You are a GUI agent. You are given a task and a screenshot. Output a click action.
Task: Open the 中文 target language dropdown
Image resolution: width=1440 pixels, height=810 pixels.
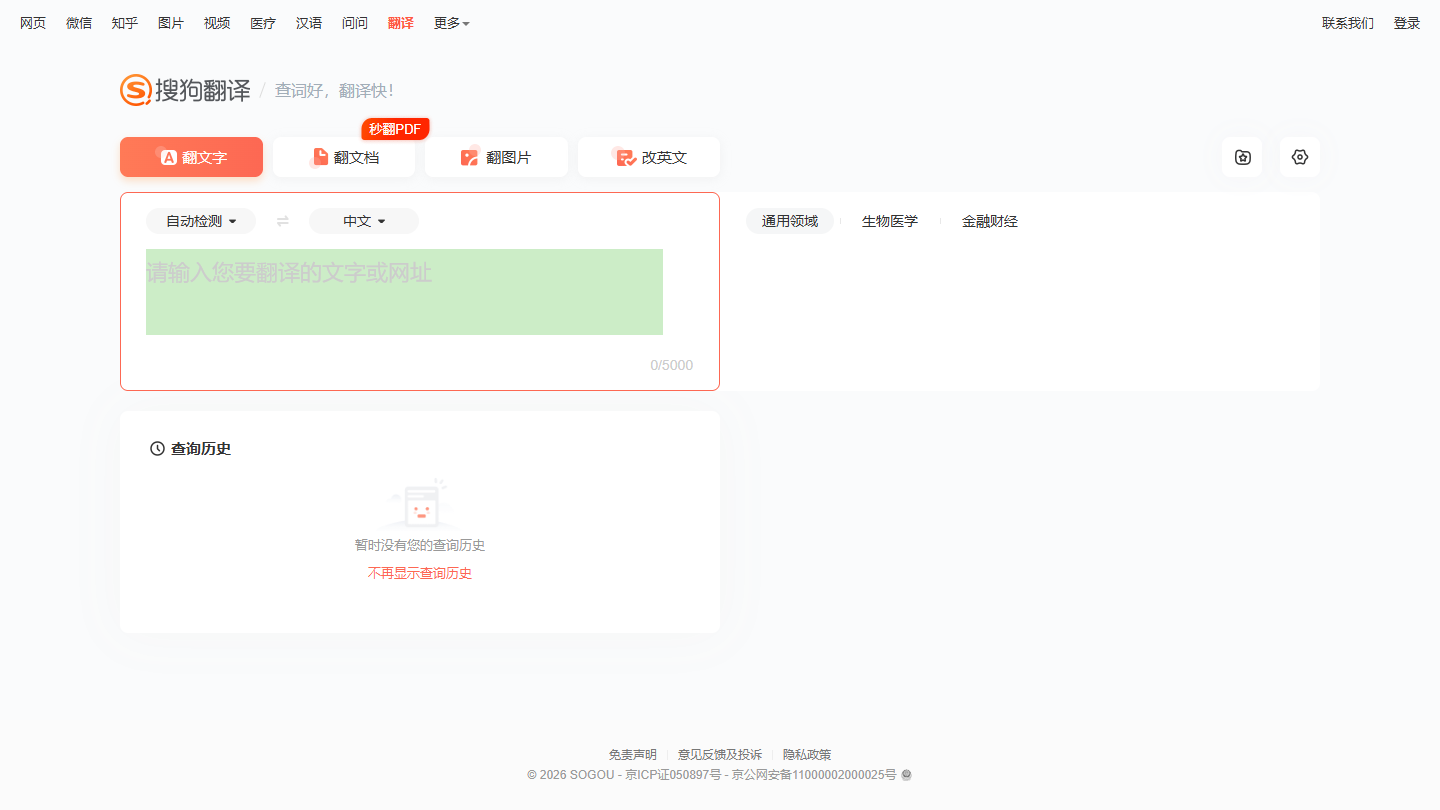pos(364,221)
